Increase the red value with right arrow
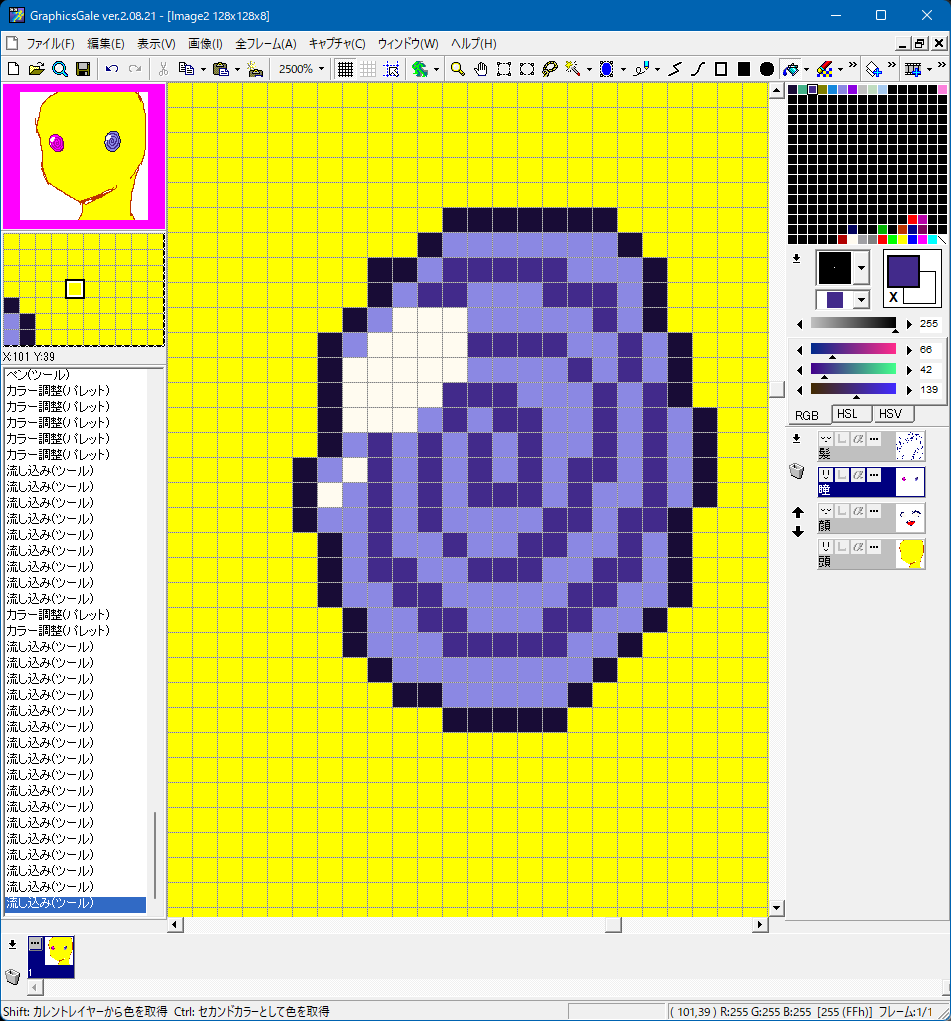Screen dimensions: 951x1021 (909, 350)
